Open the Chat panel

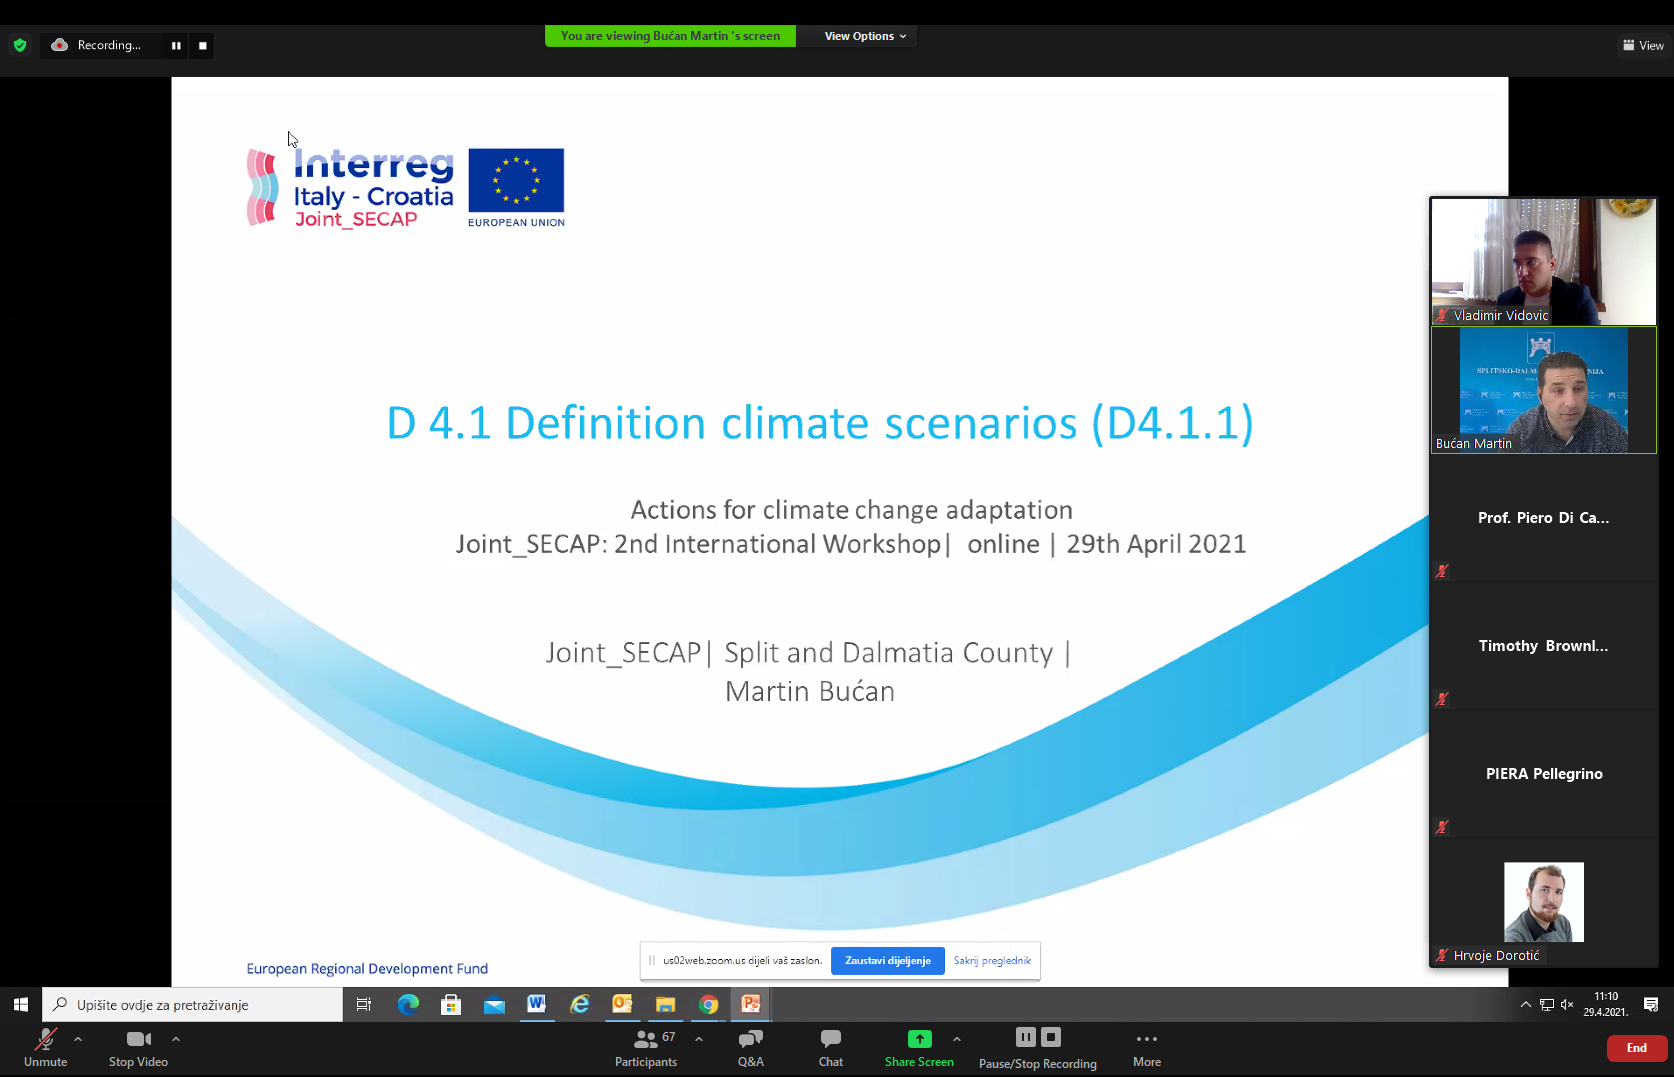click(x=830, y=1046)
